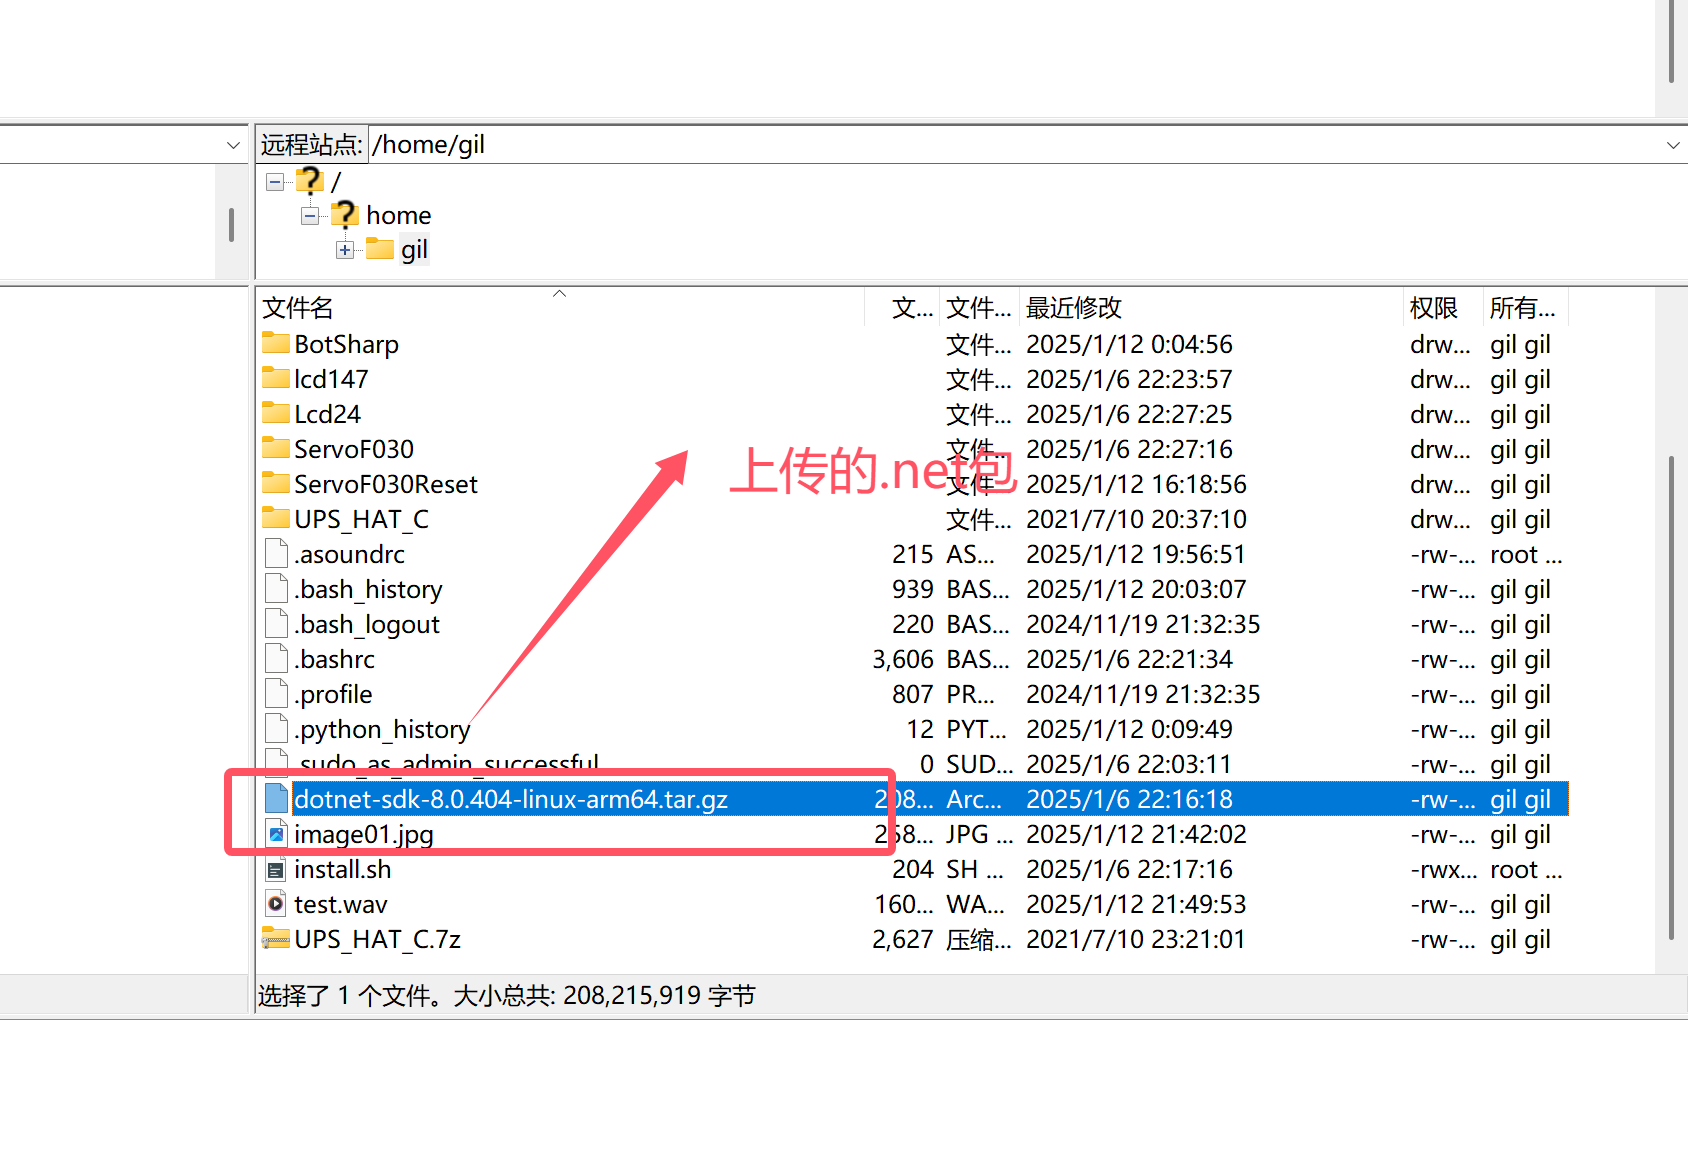Collapse the home tree node
The width and height of the screenshot is (1688, 1152).
310,216
